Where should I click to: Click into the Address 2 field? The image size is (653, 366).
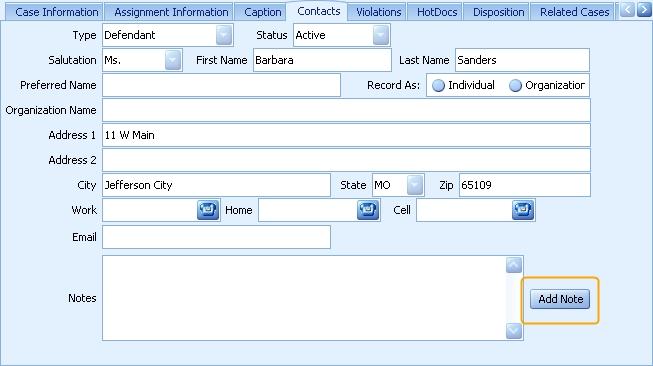click(x=346, y=160)
